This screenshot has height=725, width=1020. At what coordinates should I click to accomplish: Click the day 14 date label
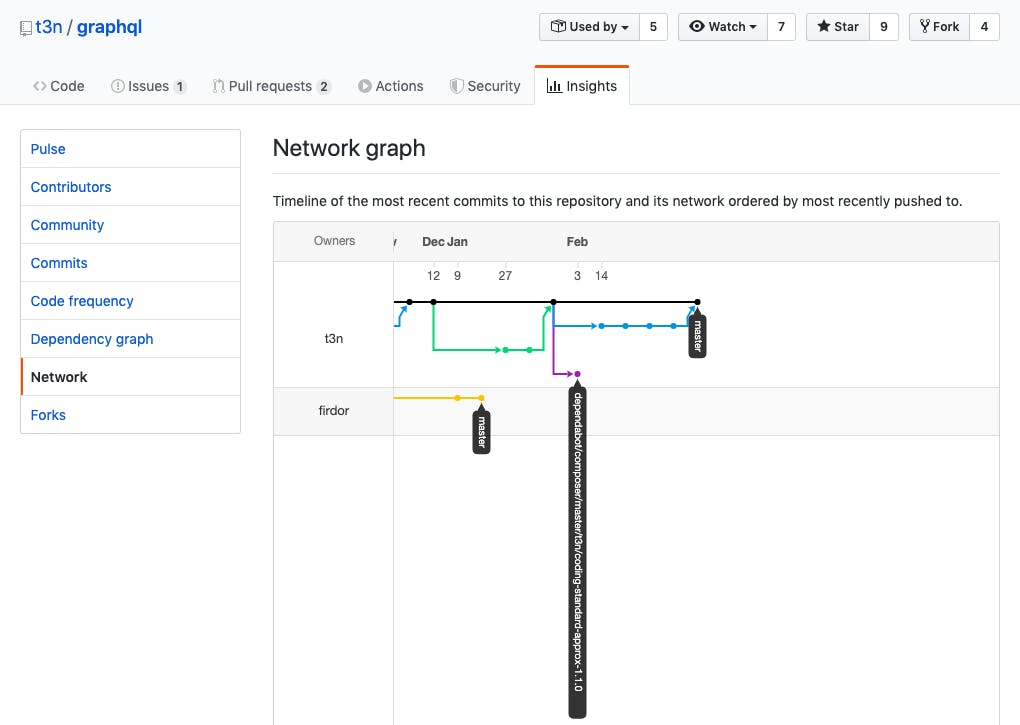click(602, 276)
